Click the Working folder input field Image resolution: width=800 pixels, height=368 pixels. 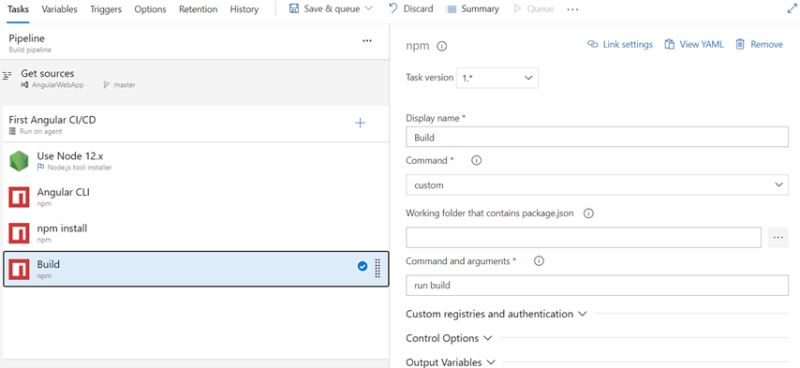click(584, 237)
